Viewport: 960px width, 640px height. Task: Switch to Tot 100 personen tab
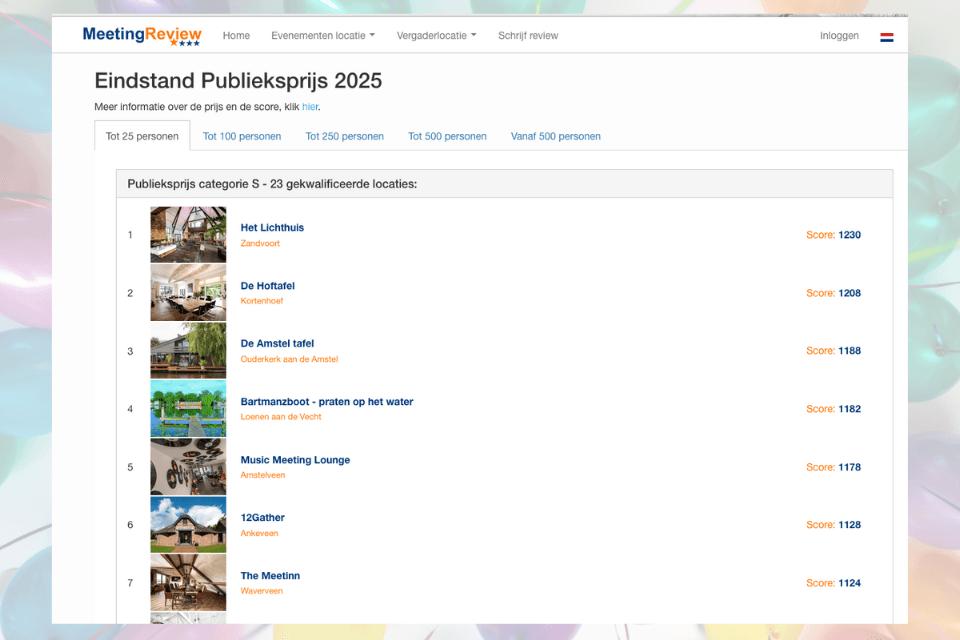pyautogui.click(x=242, y=136)
